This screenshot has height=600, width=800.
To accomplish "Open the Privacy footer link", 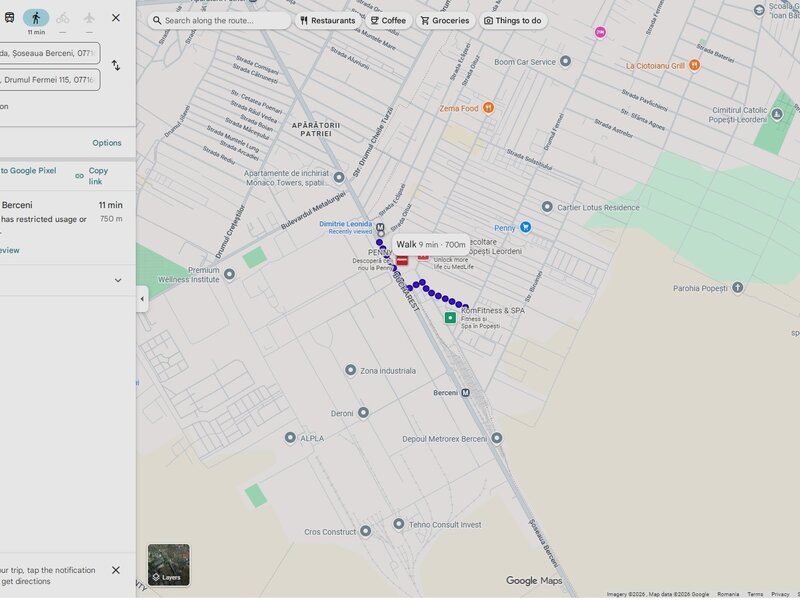I will point(780,594).
